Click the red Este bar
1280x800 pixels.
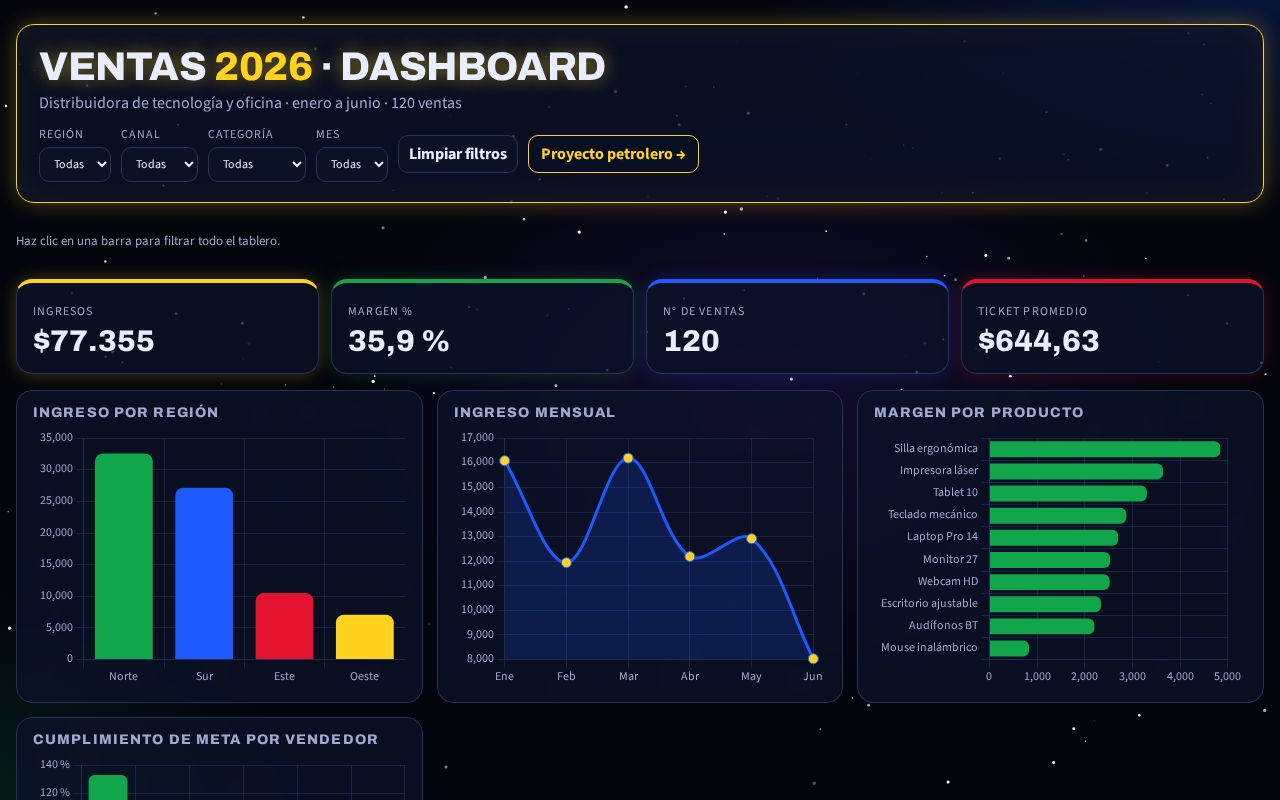point(284,626)
